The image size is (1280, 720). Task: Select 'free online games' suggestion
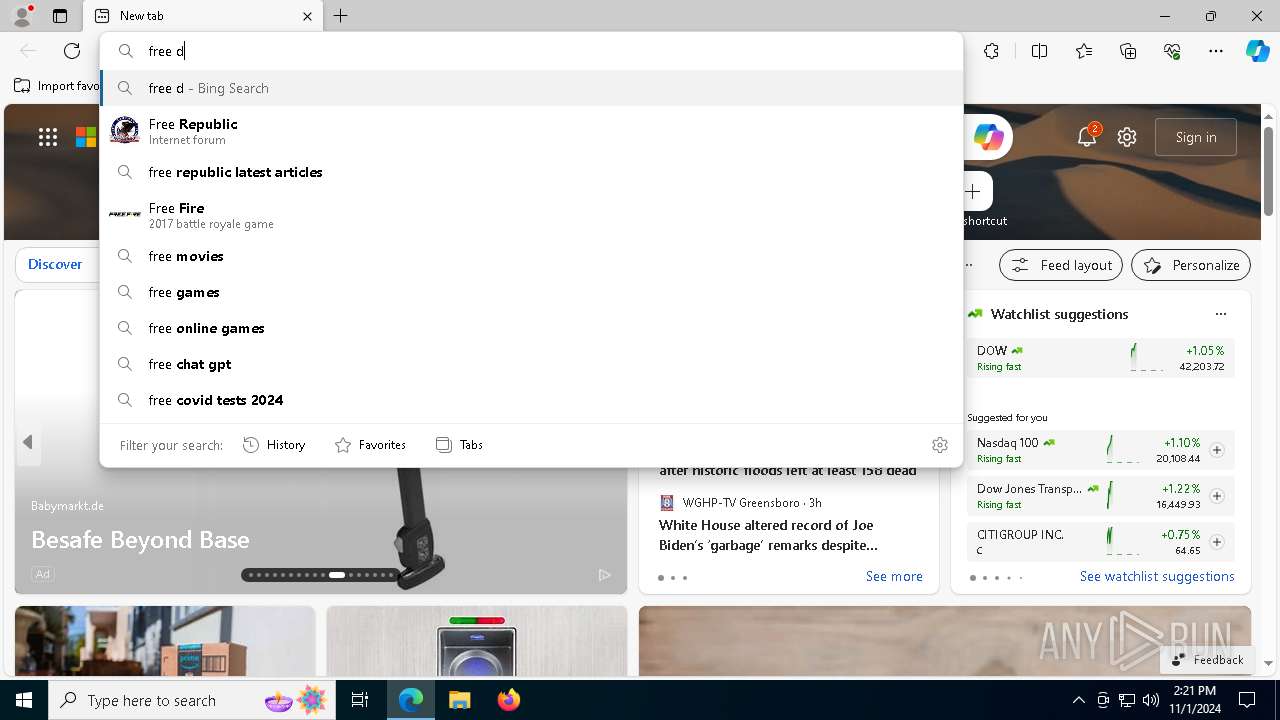(531, 328)
